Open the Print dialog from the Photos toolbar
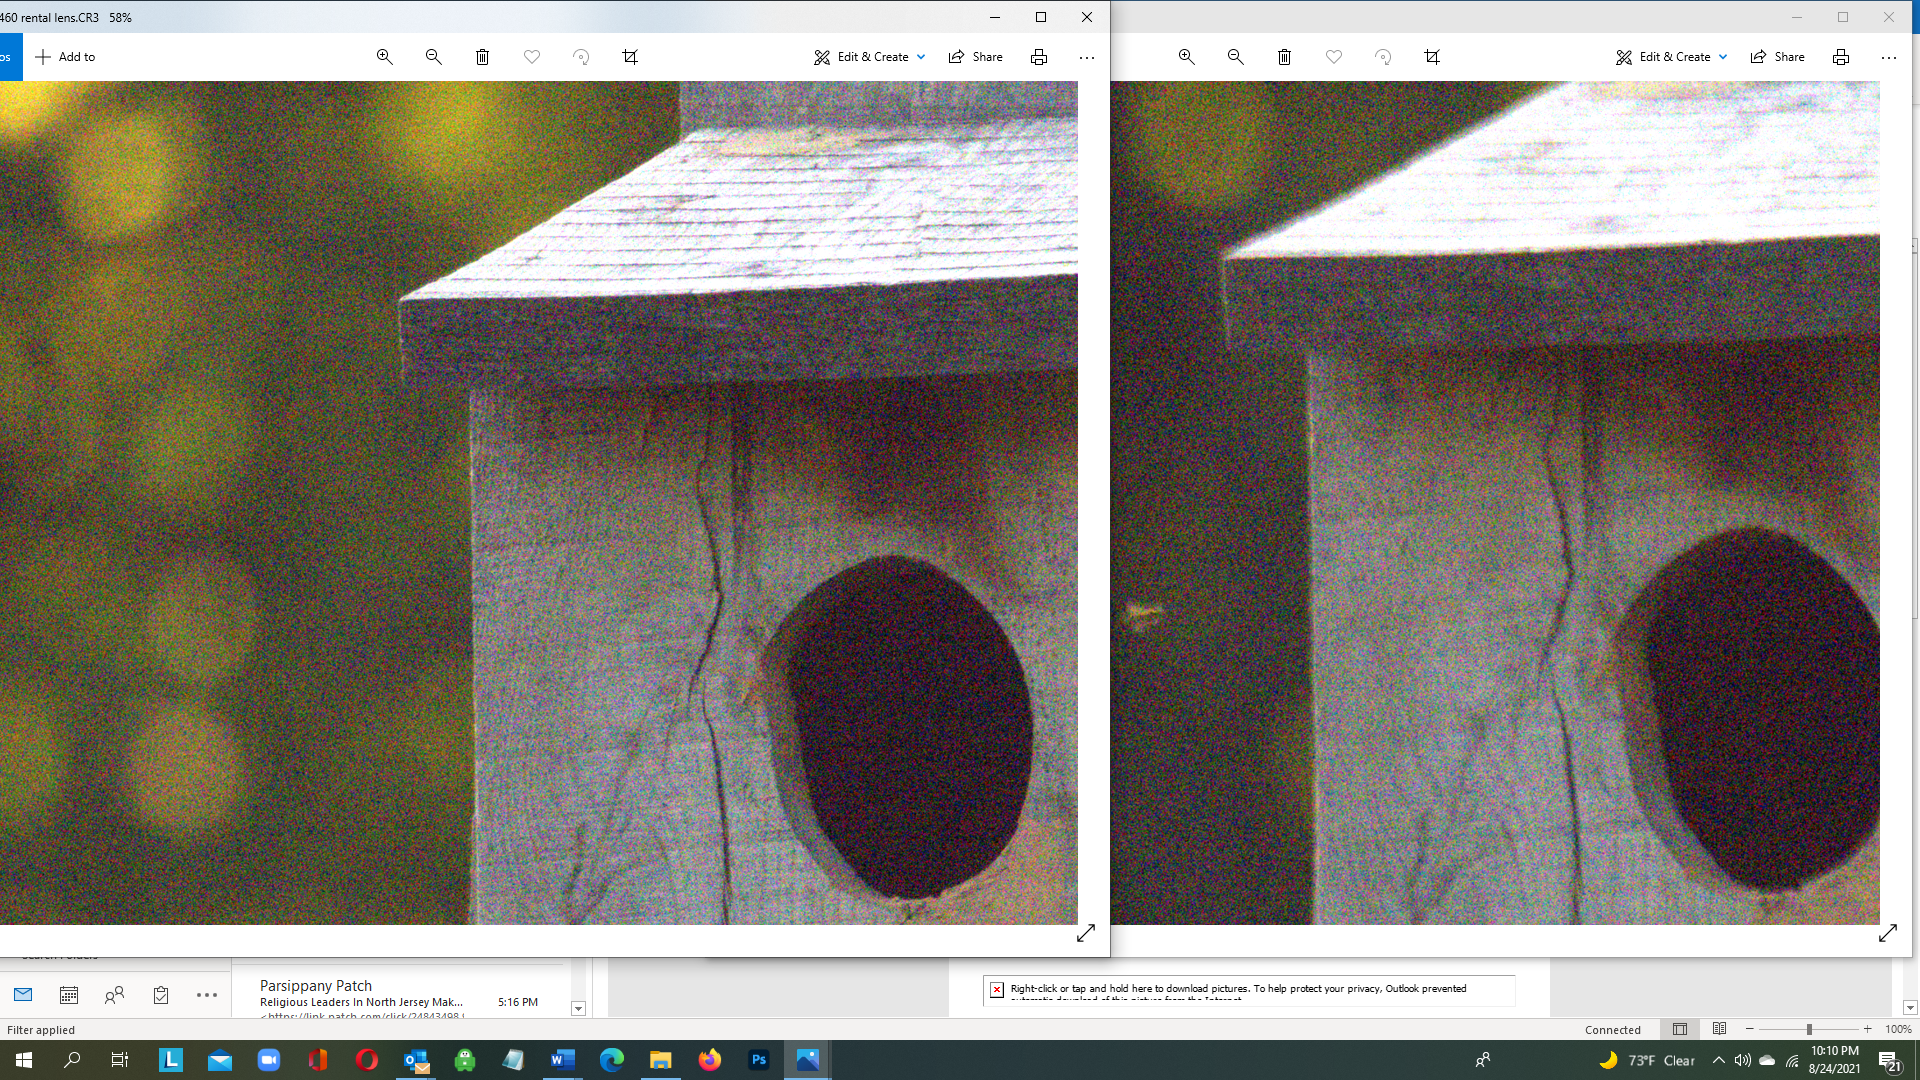Viewport: 1920px width, 1080px height. click(x=1039, y=57)
